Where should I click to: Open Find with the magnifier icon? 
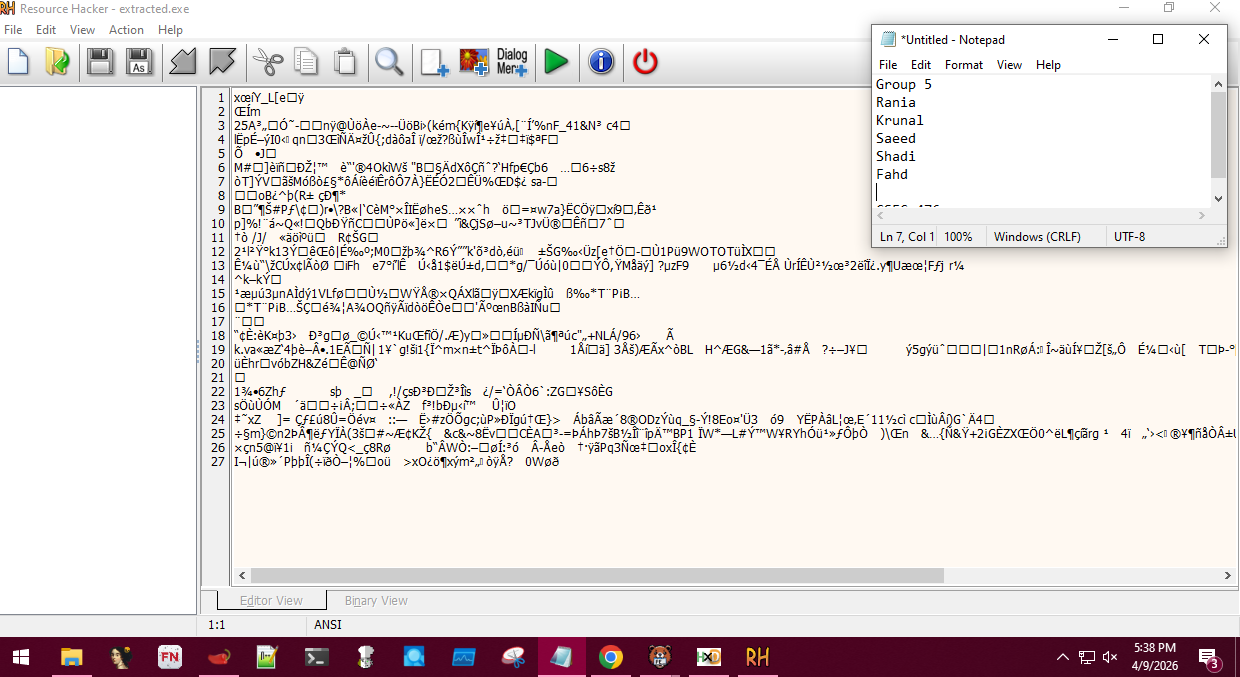[x=389, y=61]
